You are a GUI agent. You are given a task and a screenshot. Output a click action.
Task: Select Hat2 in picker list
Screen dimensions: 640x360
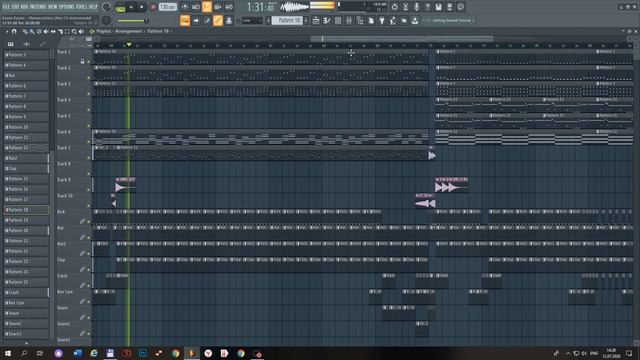[26, 158]
